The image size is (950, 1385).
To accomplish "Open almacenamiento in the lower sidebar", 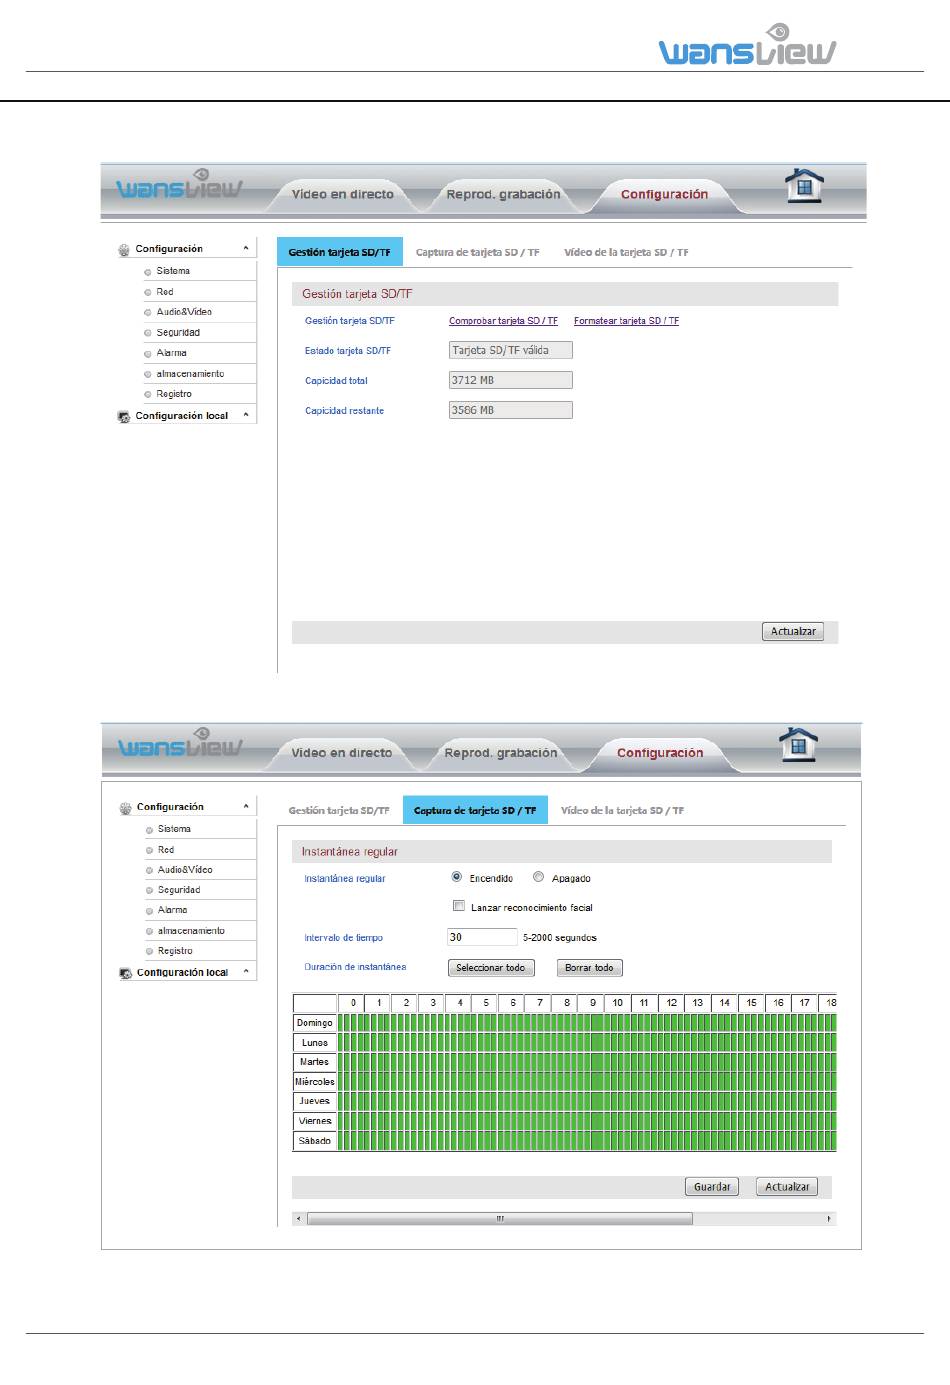I will [191, 931].
